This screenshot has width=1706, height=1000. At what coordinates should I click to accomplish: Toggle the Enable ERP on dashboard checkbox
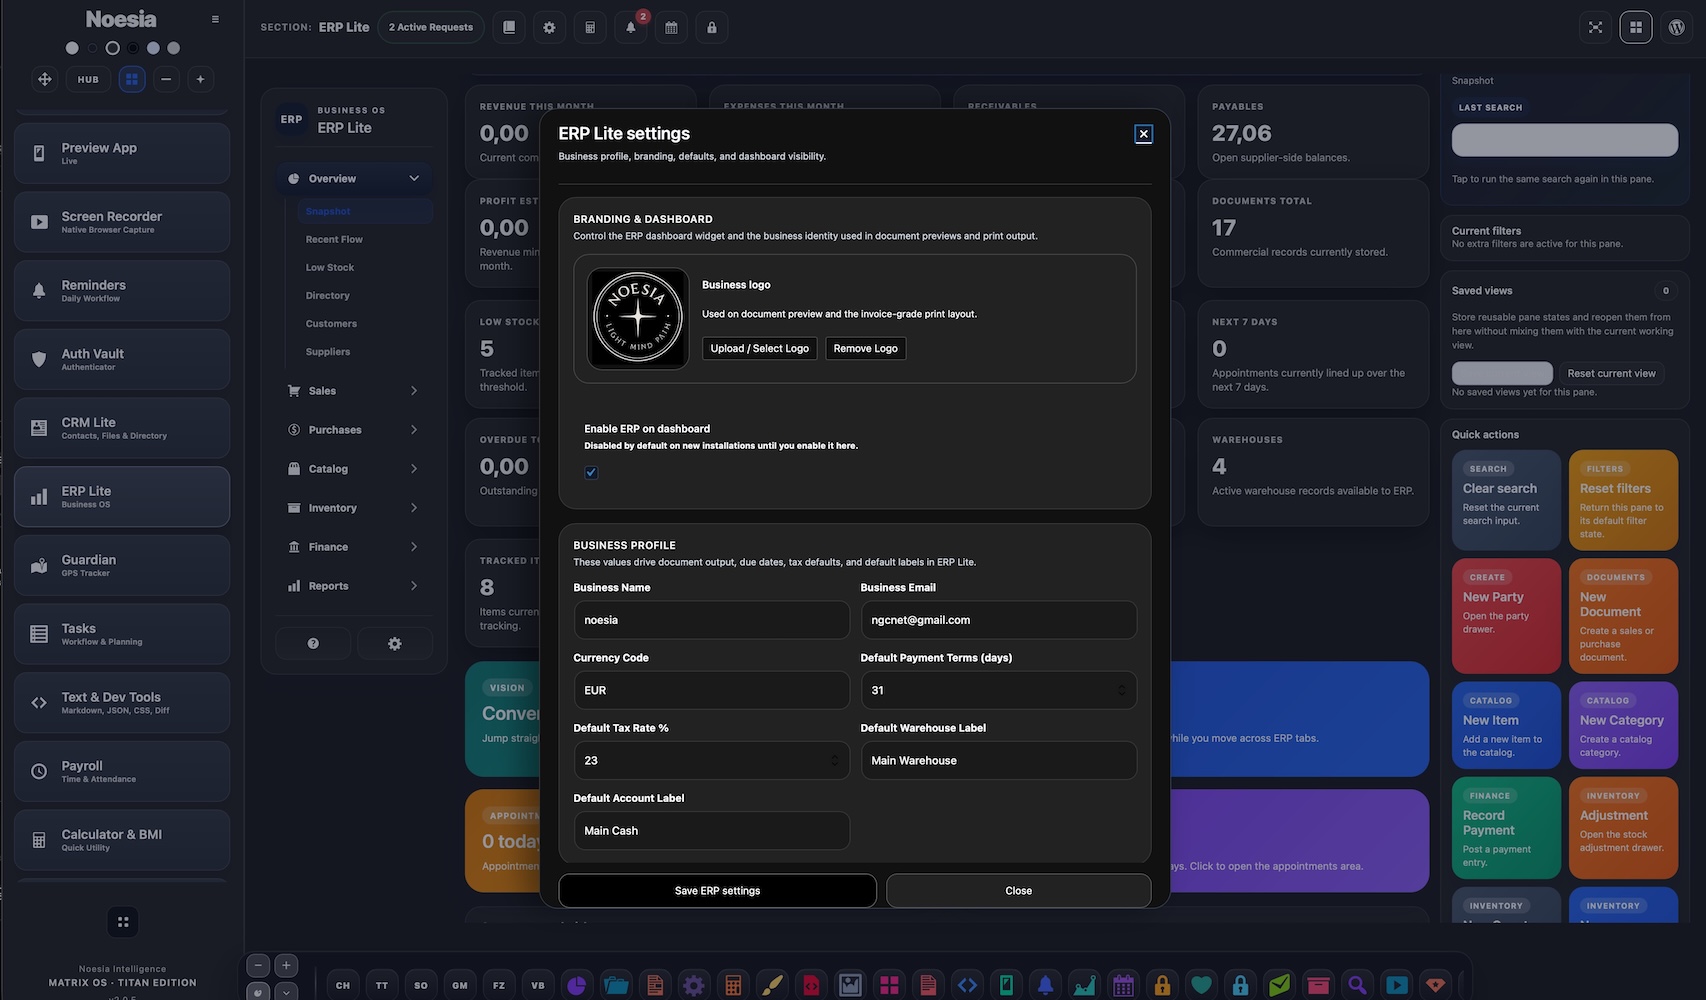(591, 472)
